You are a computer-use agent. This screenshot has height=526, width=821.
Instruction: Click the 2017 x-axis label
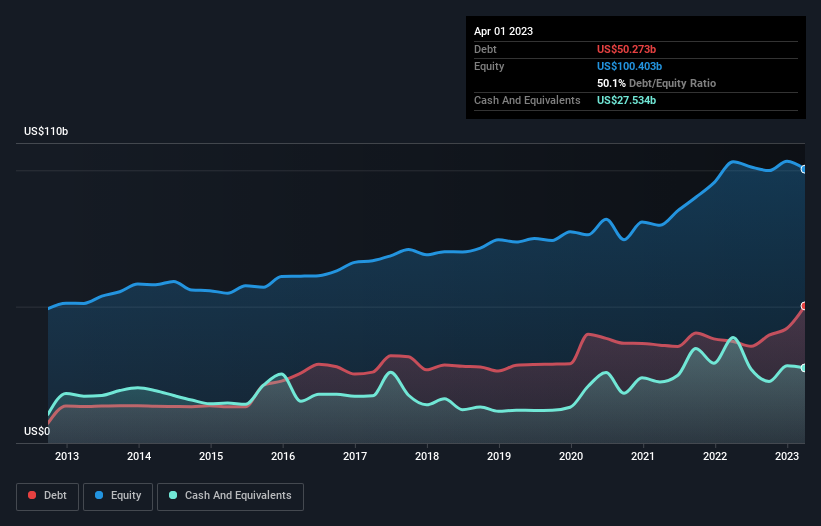(x=355, y=456)
